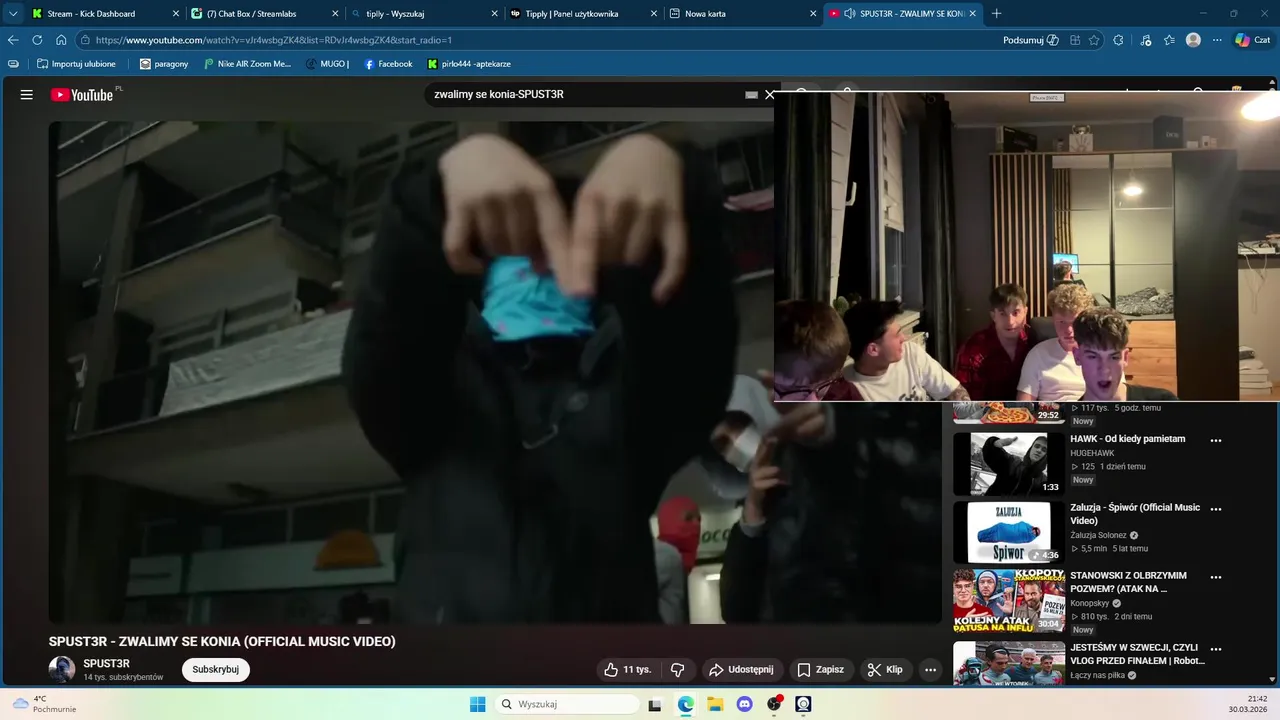The width and height of the screenshot is (1280, 720).
Task: Click Podsumuj in the address bar
Action: 1030,40
